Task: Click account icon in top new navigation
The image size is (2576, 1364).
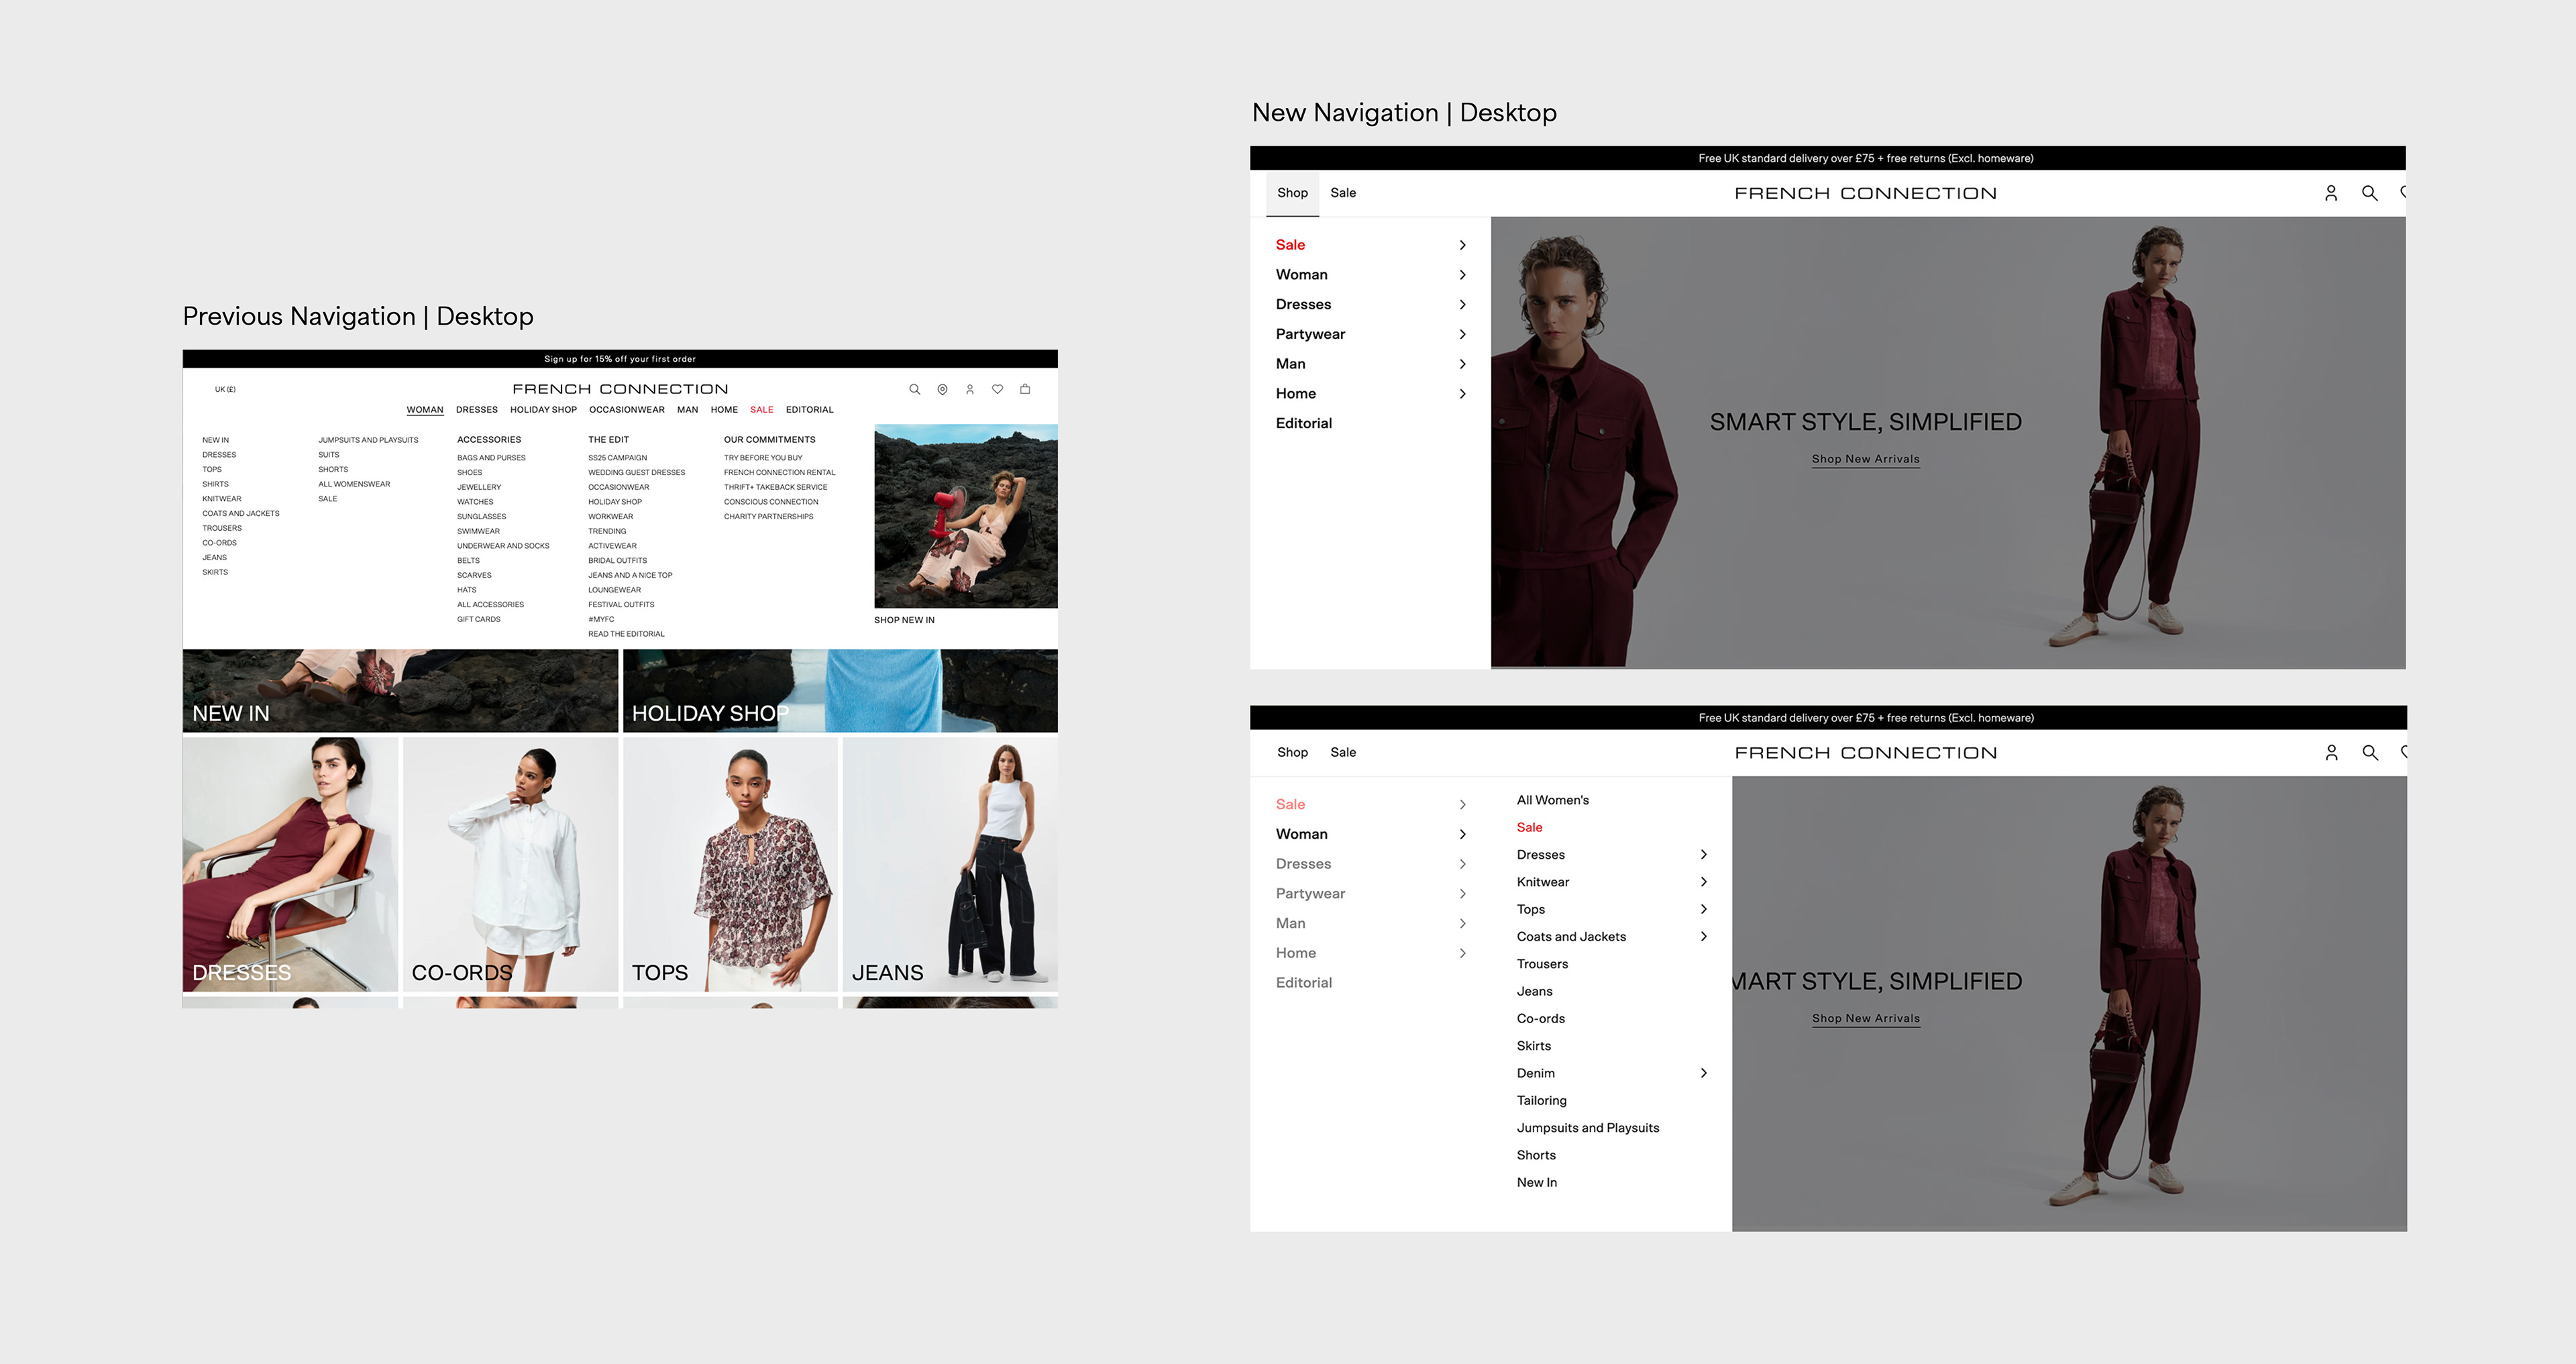Action: pos(2331,193)
